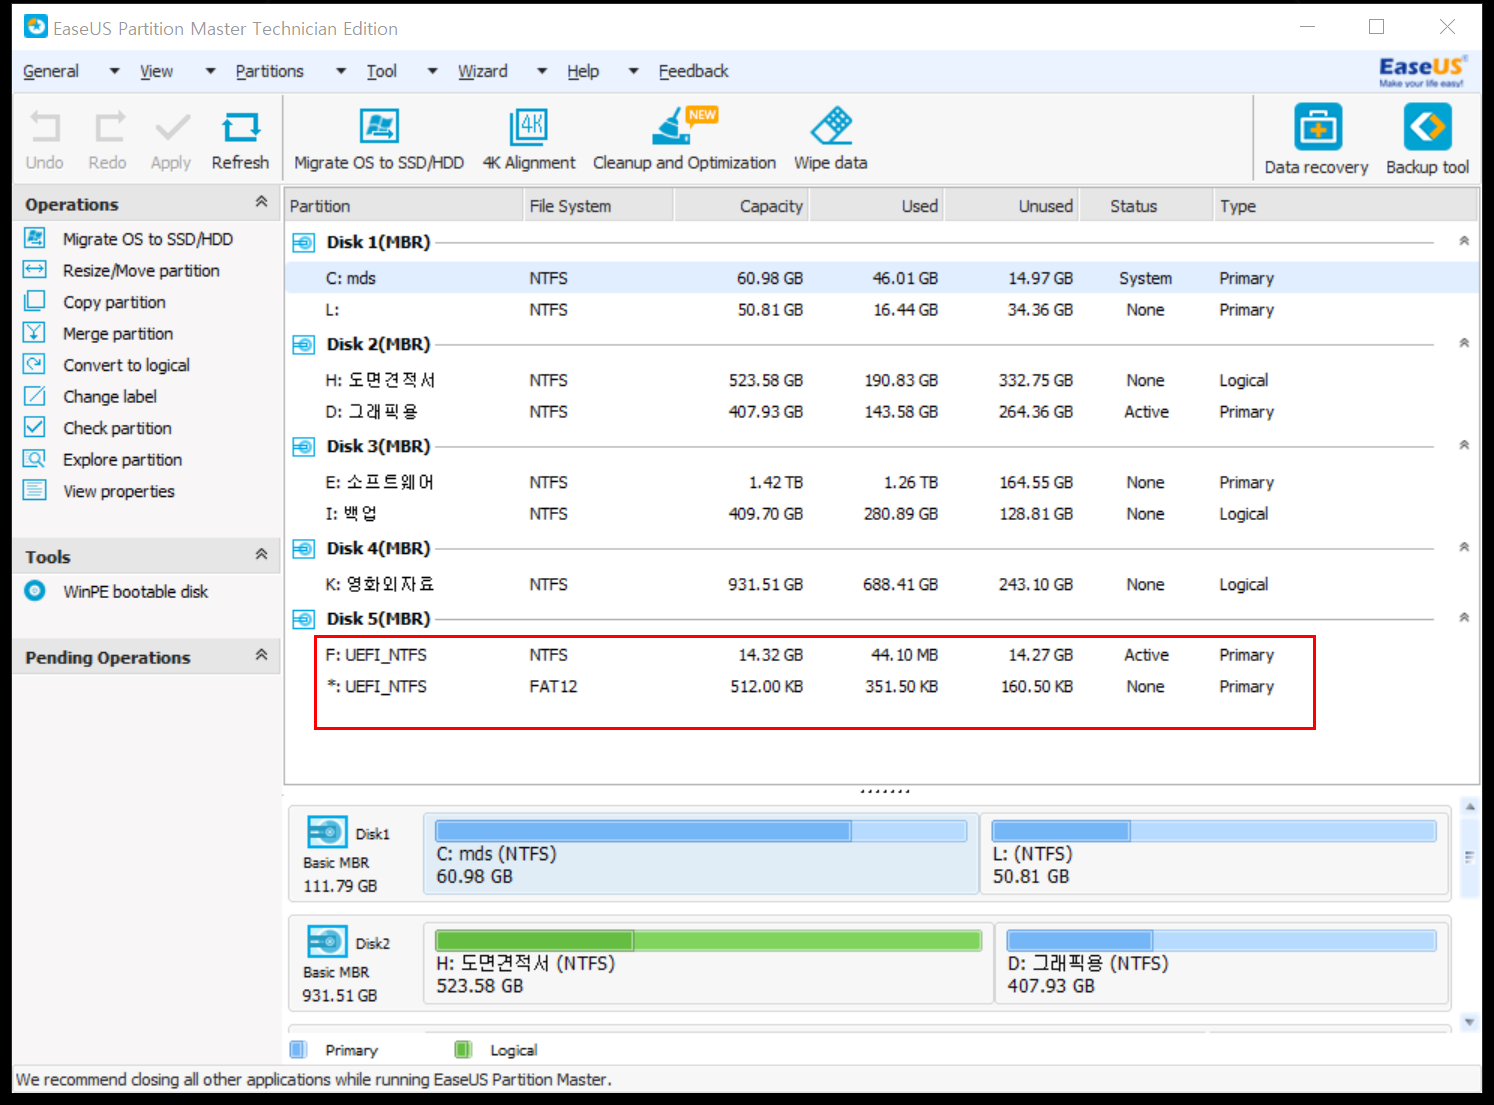Collapse the Disk 2(MBR) group
Viewport: 1494px width, 1105px height.
point(1464,343)
